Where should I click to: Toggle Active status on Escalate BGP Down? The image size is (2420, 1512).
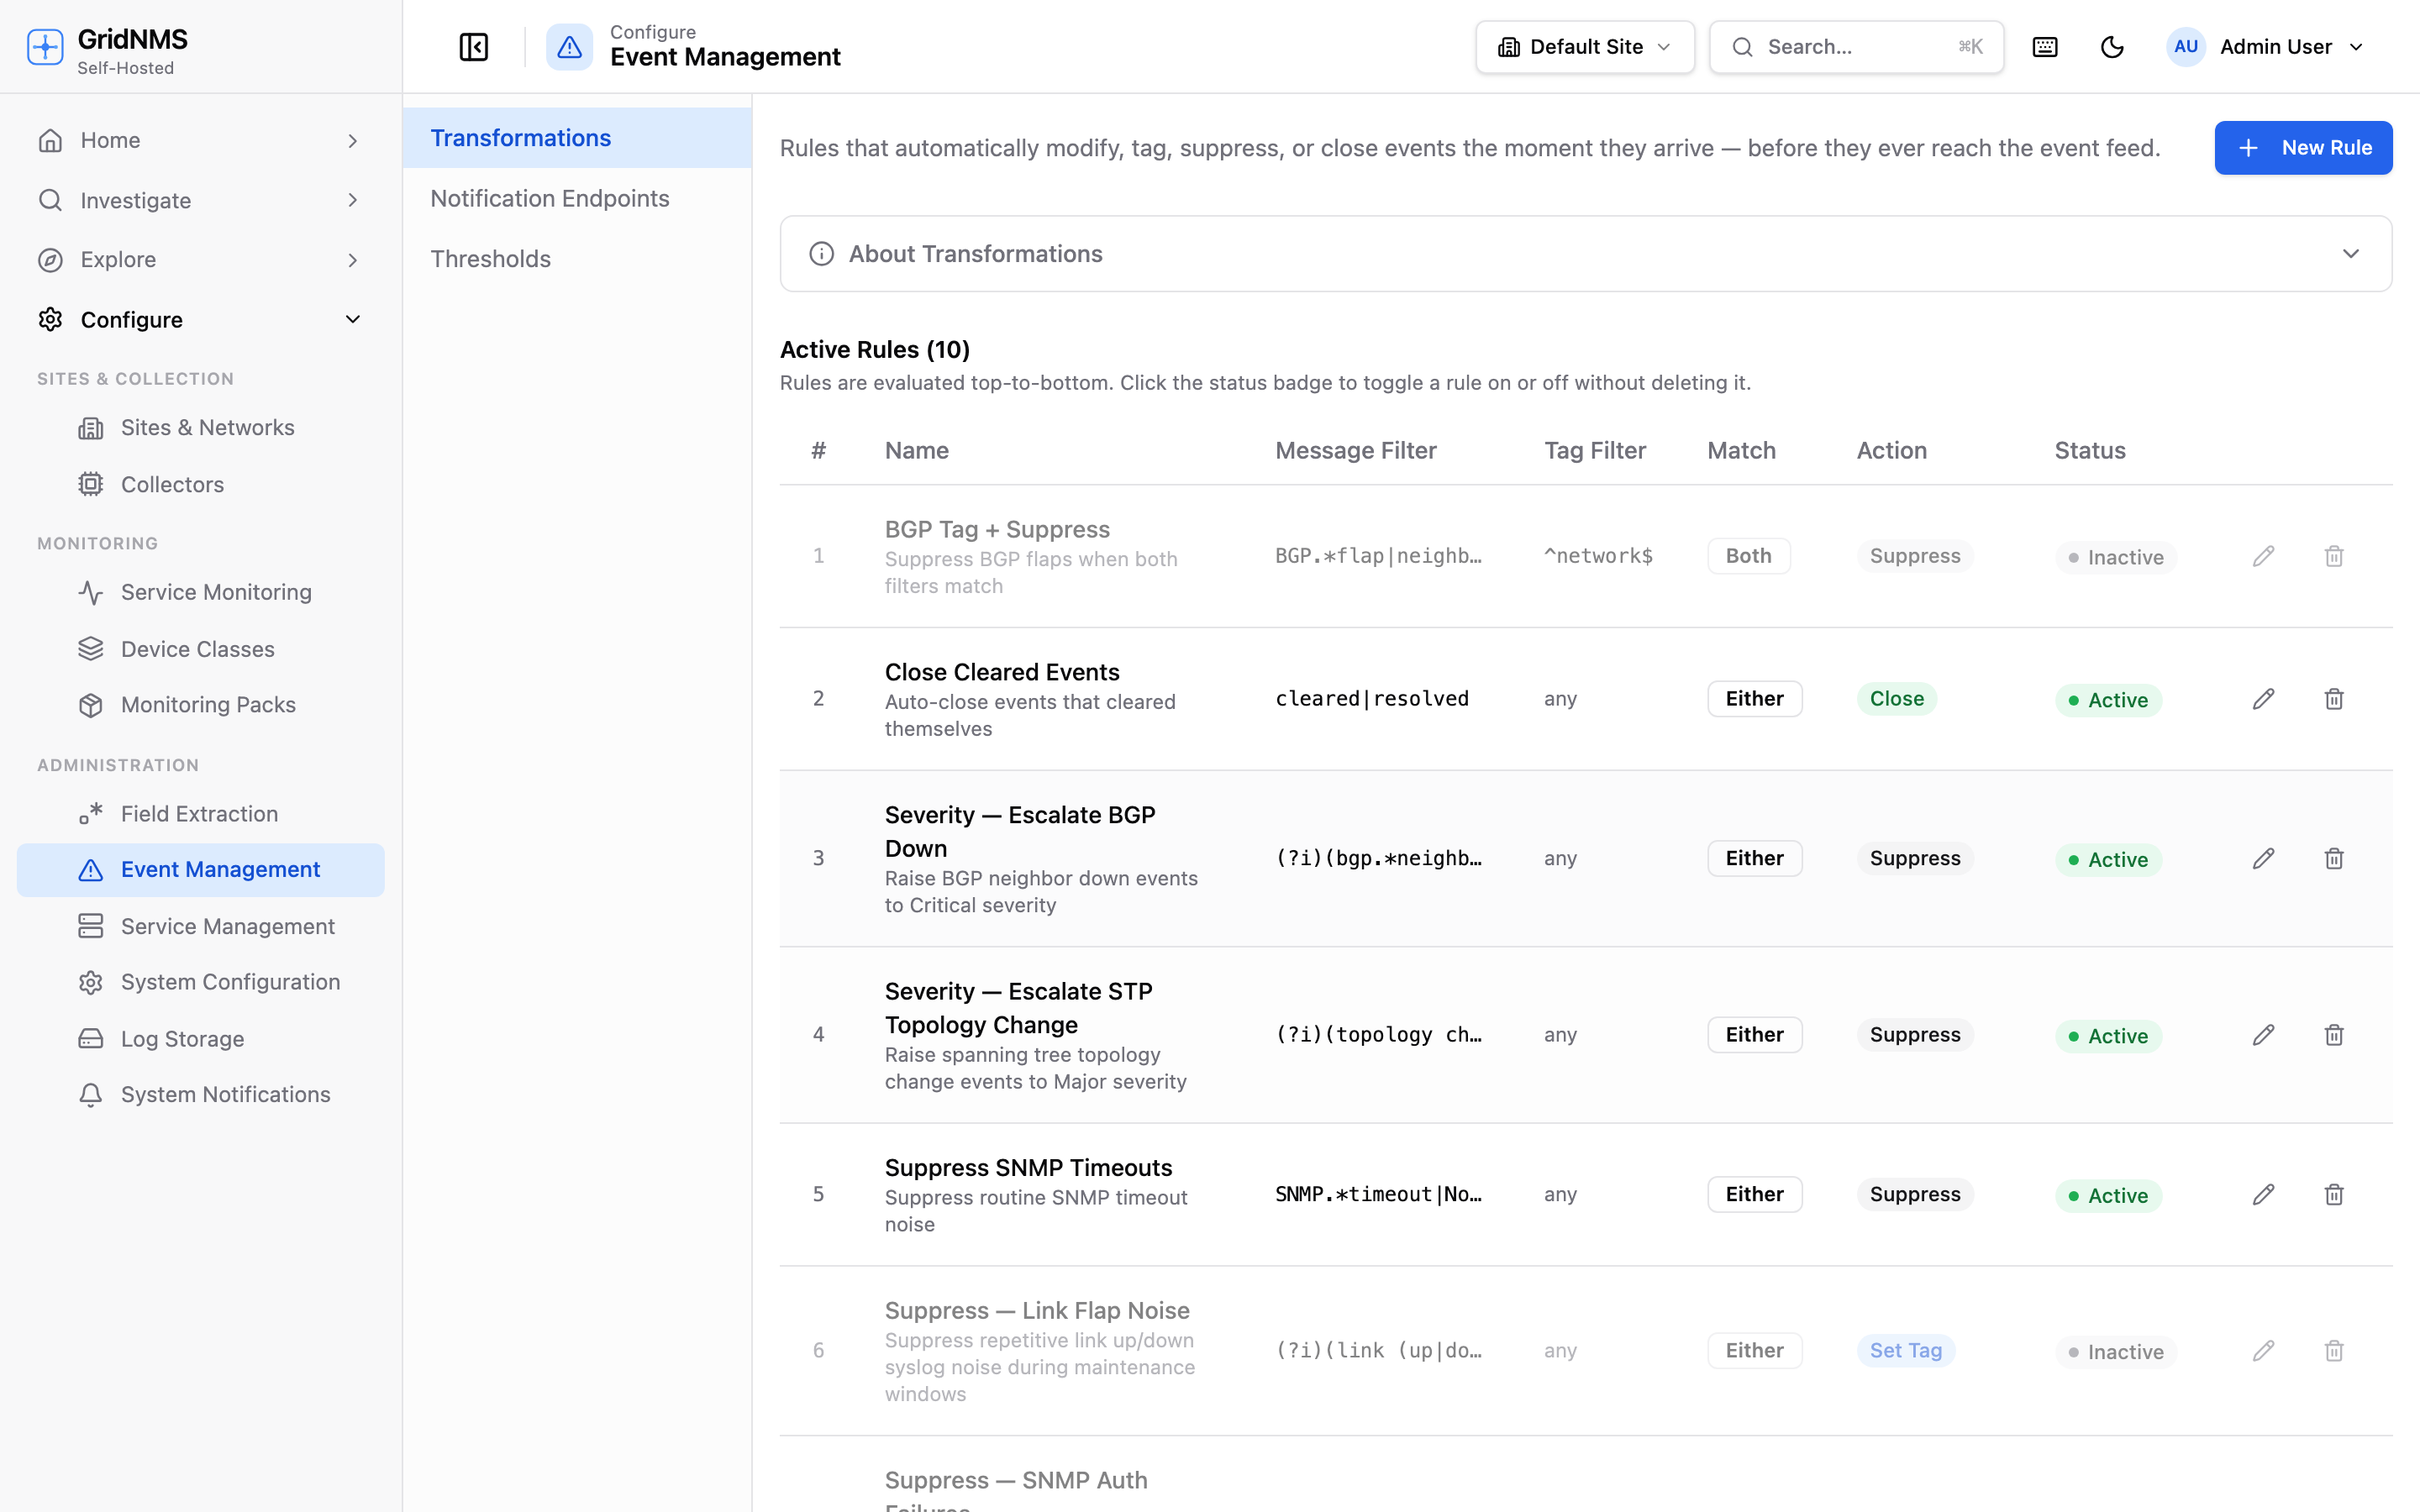pyautogui.click(x=2109, y=860)
